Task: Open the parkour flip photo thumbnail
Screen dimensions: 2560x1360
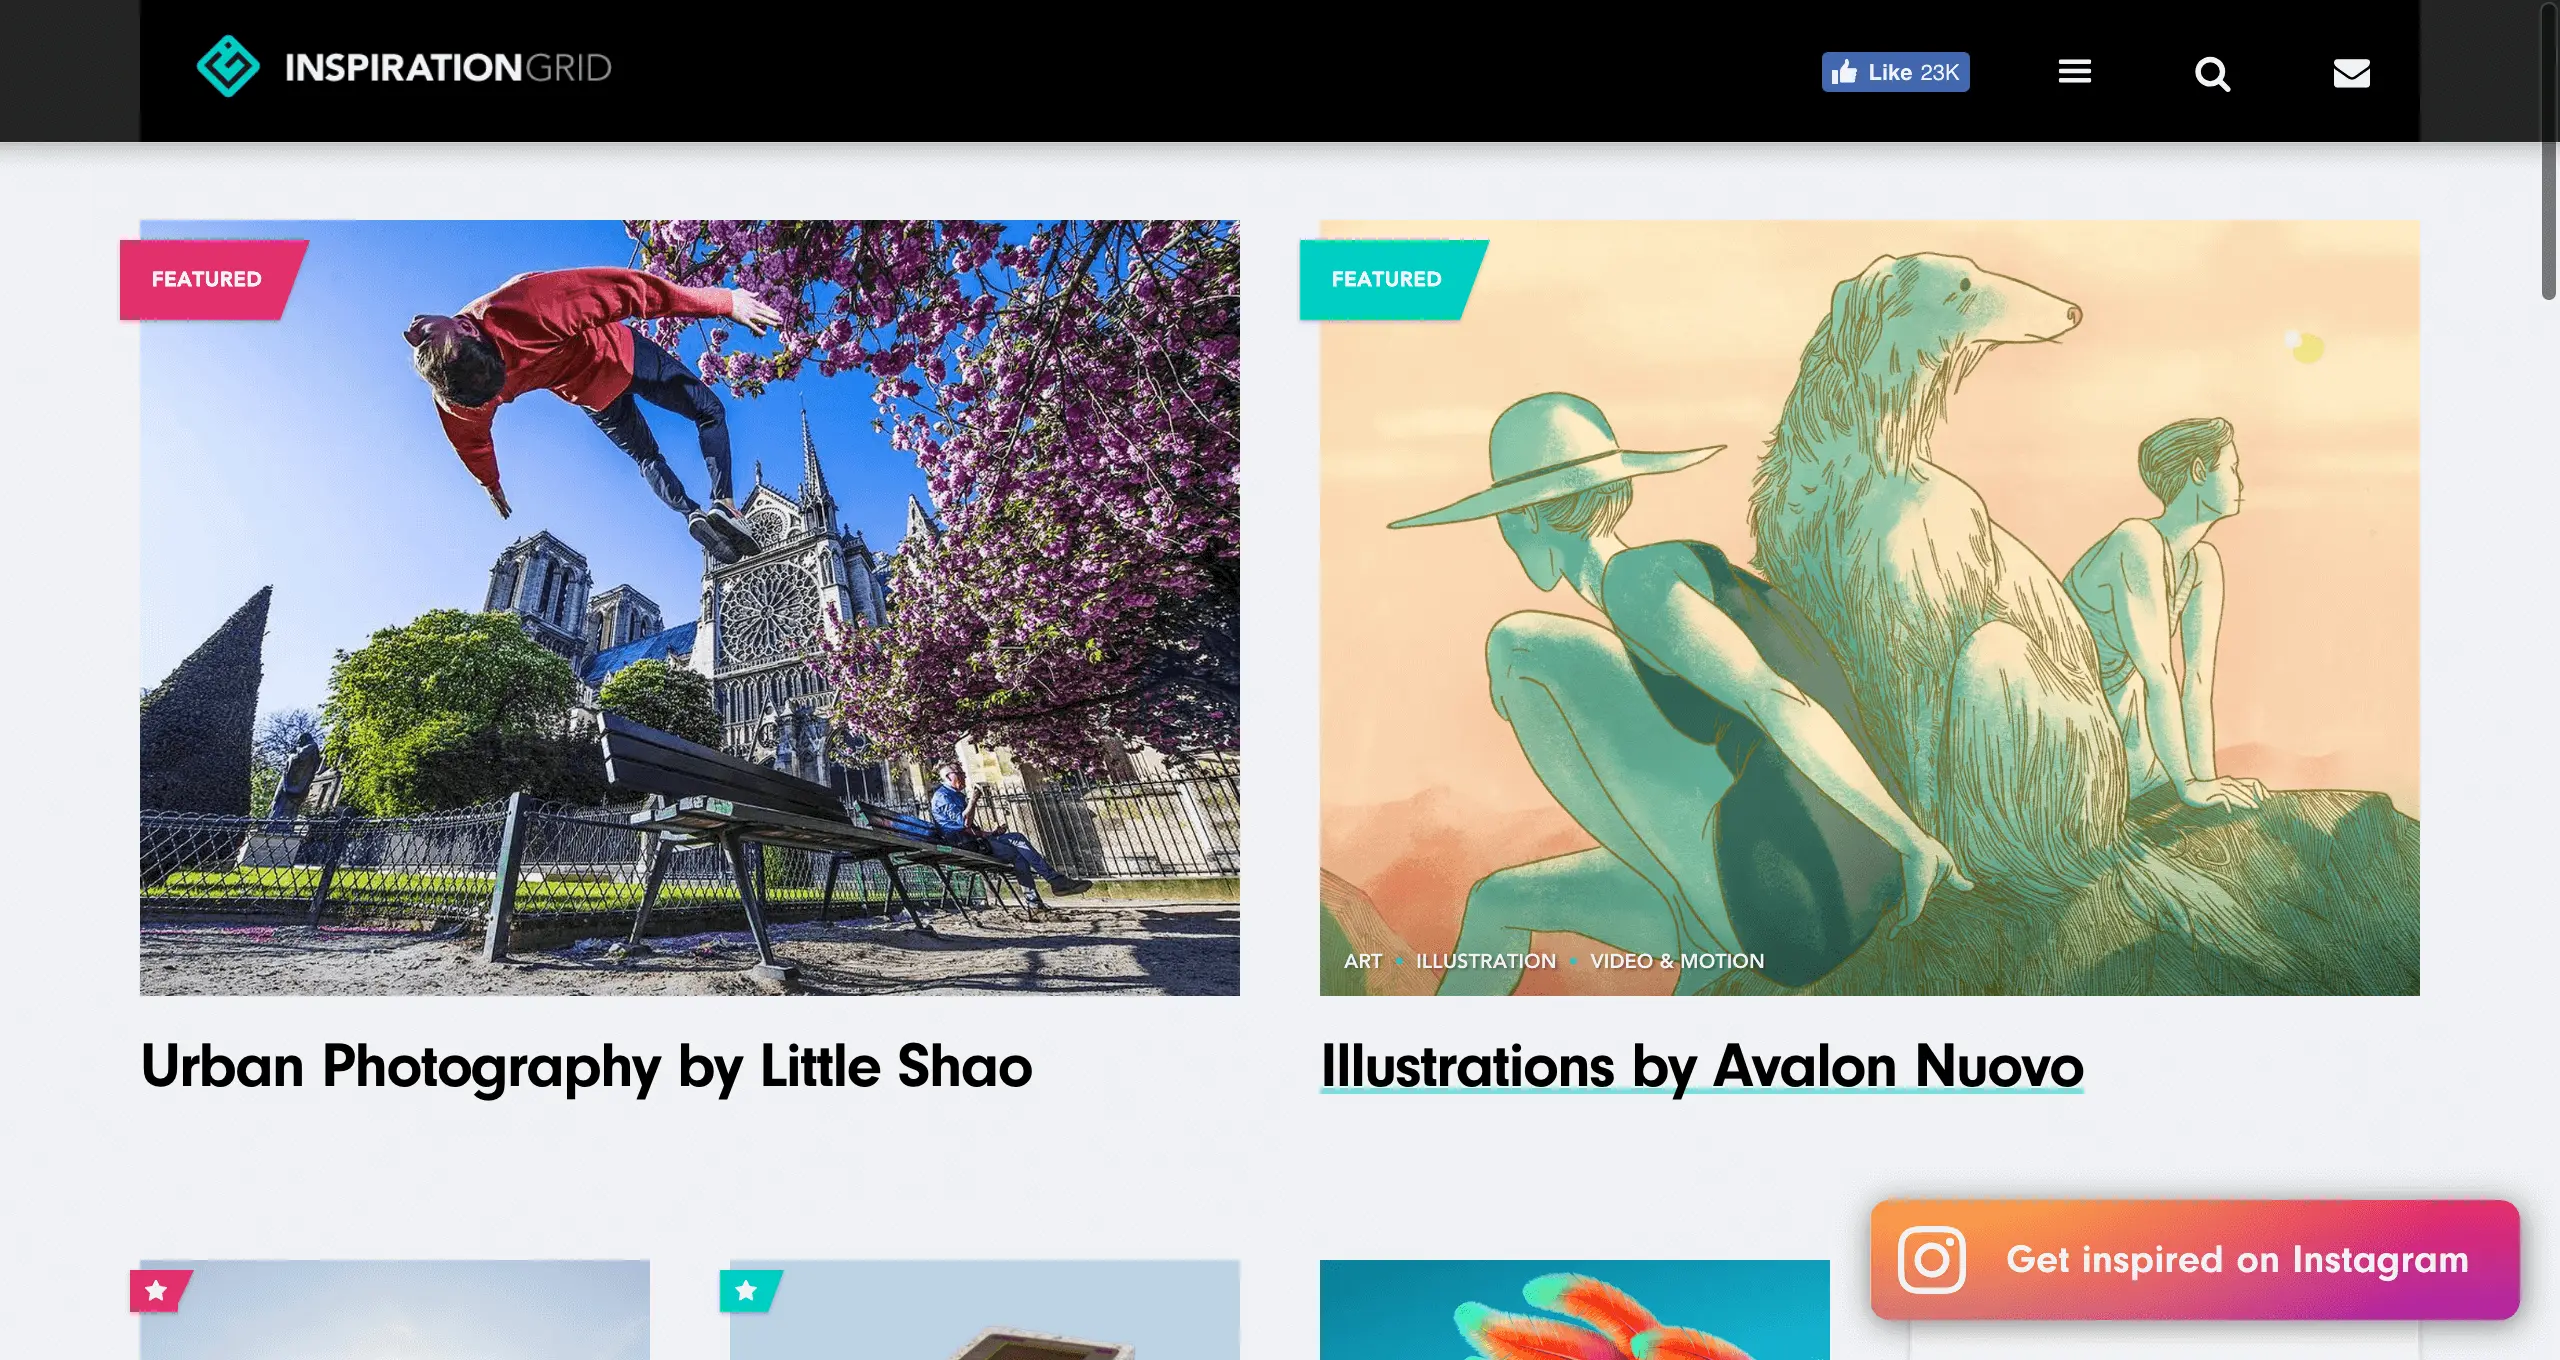Action: point(690,608)
